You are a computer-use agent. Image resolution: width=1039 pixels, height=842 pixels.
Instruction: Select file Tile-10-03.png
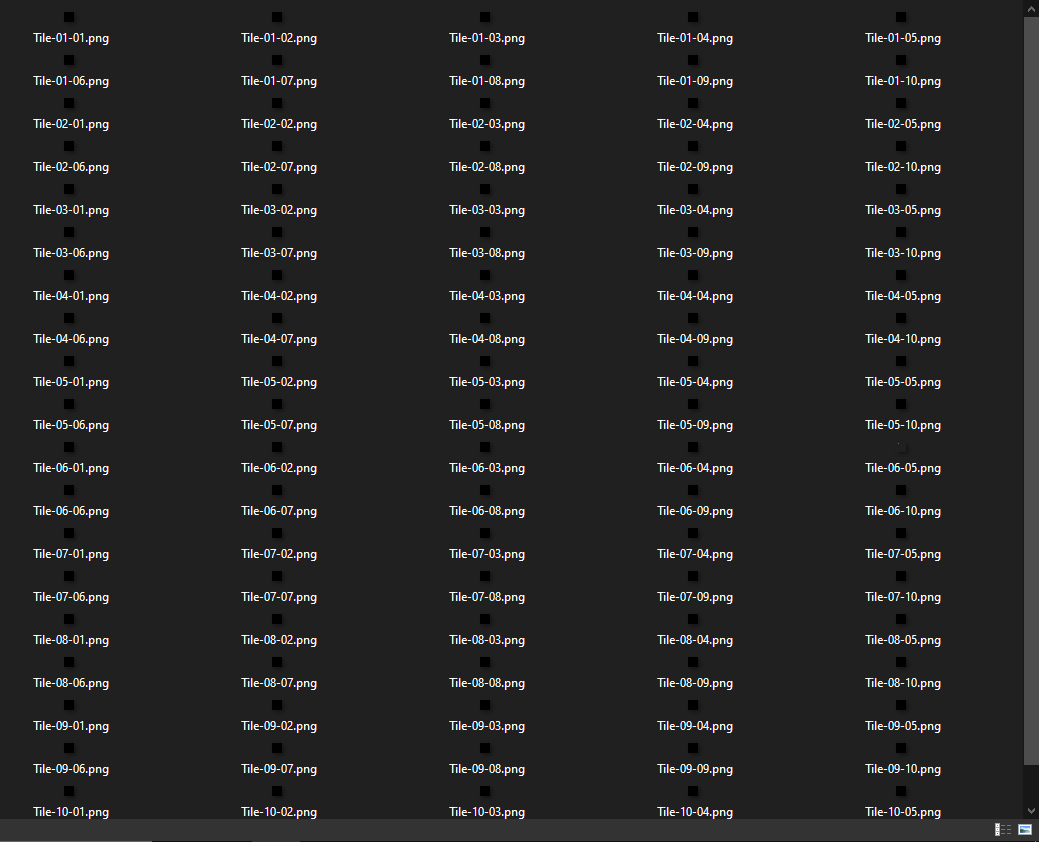coord(487,813)
